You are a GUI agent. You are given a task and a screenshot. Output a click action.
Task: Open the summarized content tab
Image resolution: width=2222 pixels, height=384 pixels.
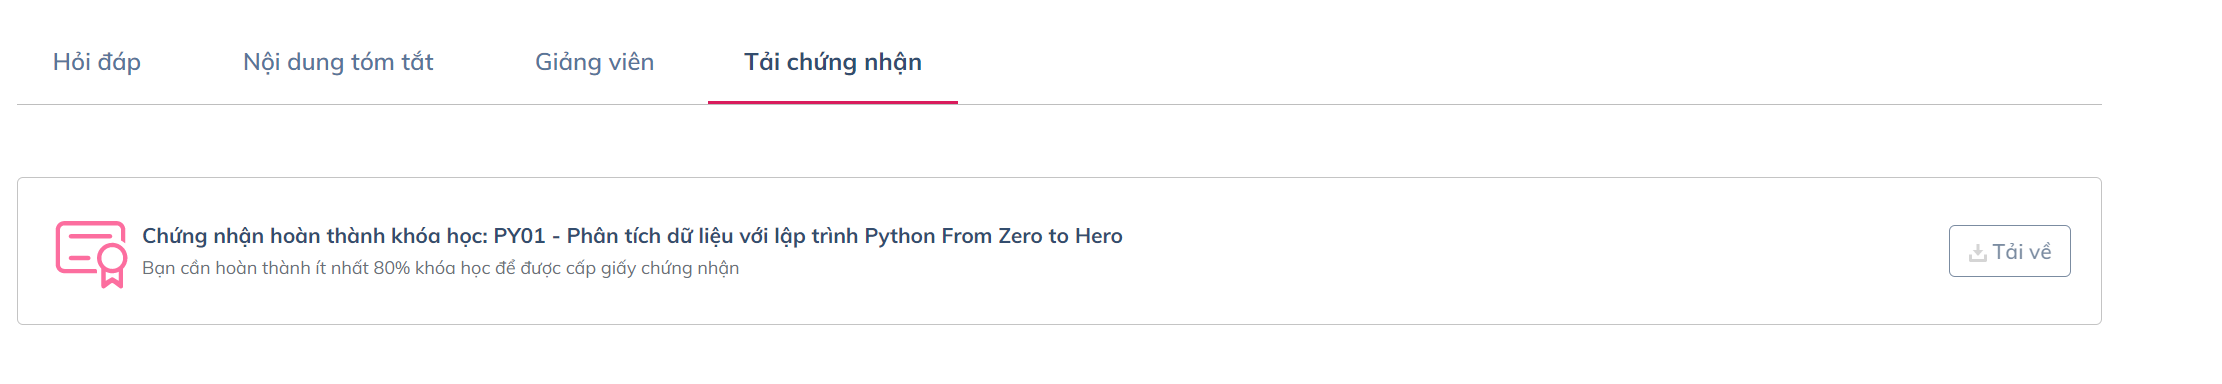pyautogui.click(x=338, y=62)
